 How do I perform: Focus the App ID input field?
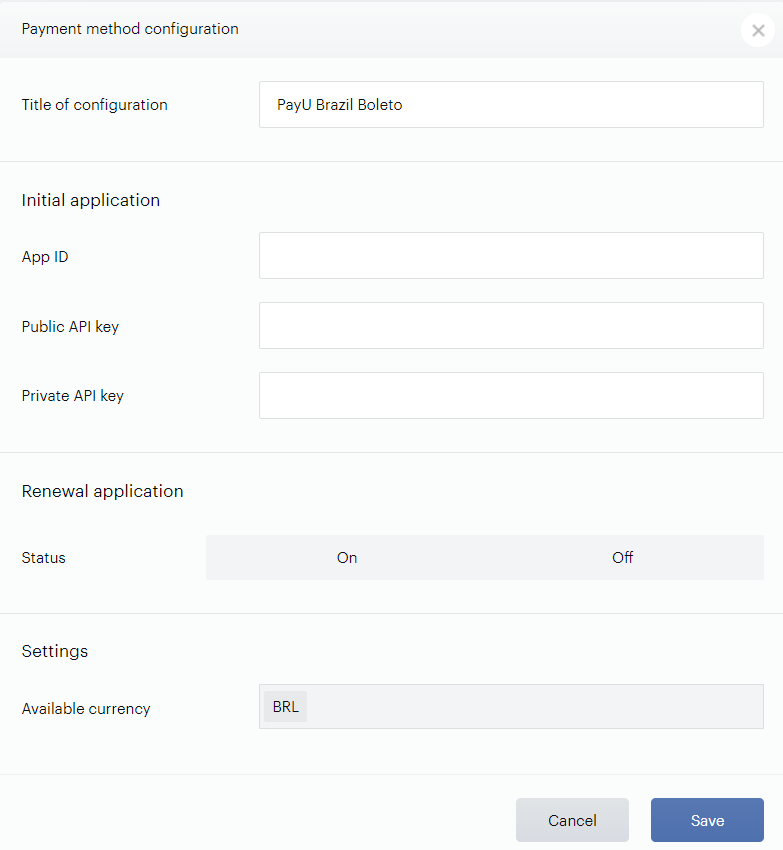(x=511, y=256)
